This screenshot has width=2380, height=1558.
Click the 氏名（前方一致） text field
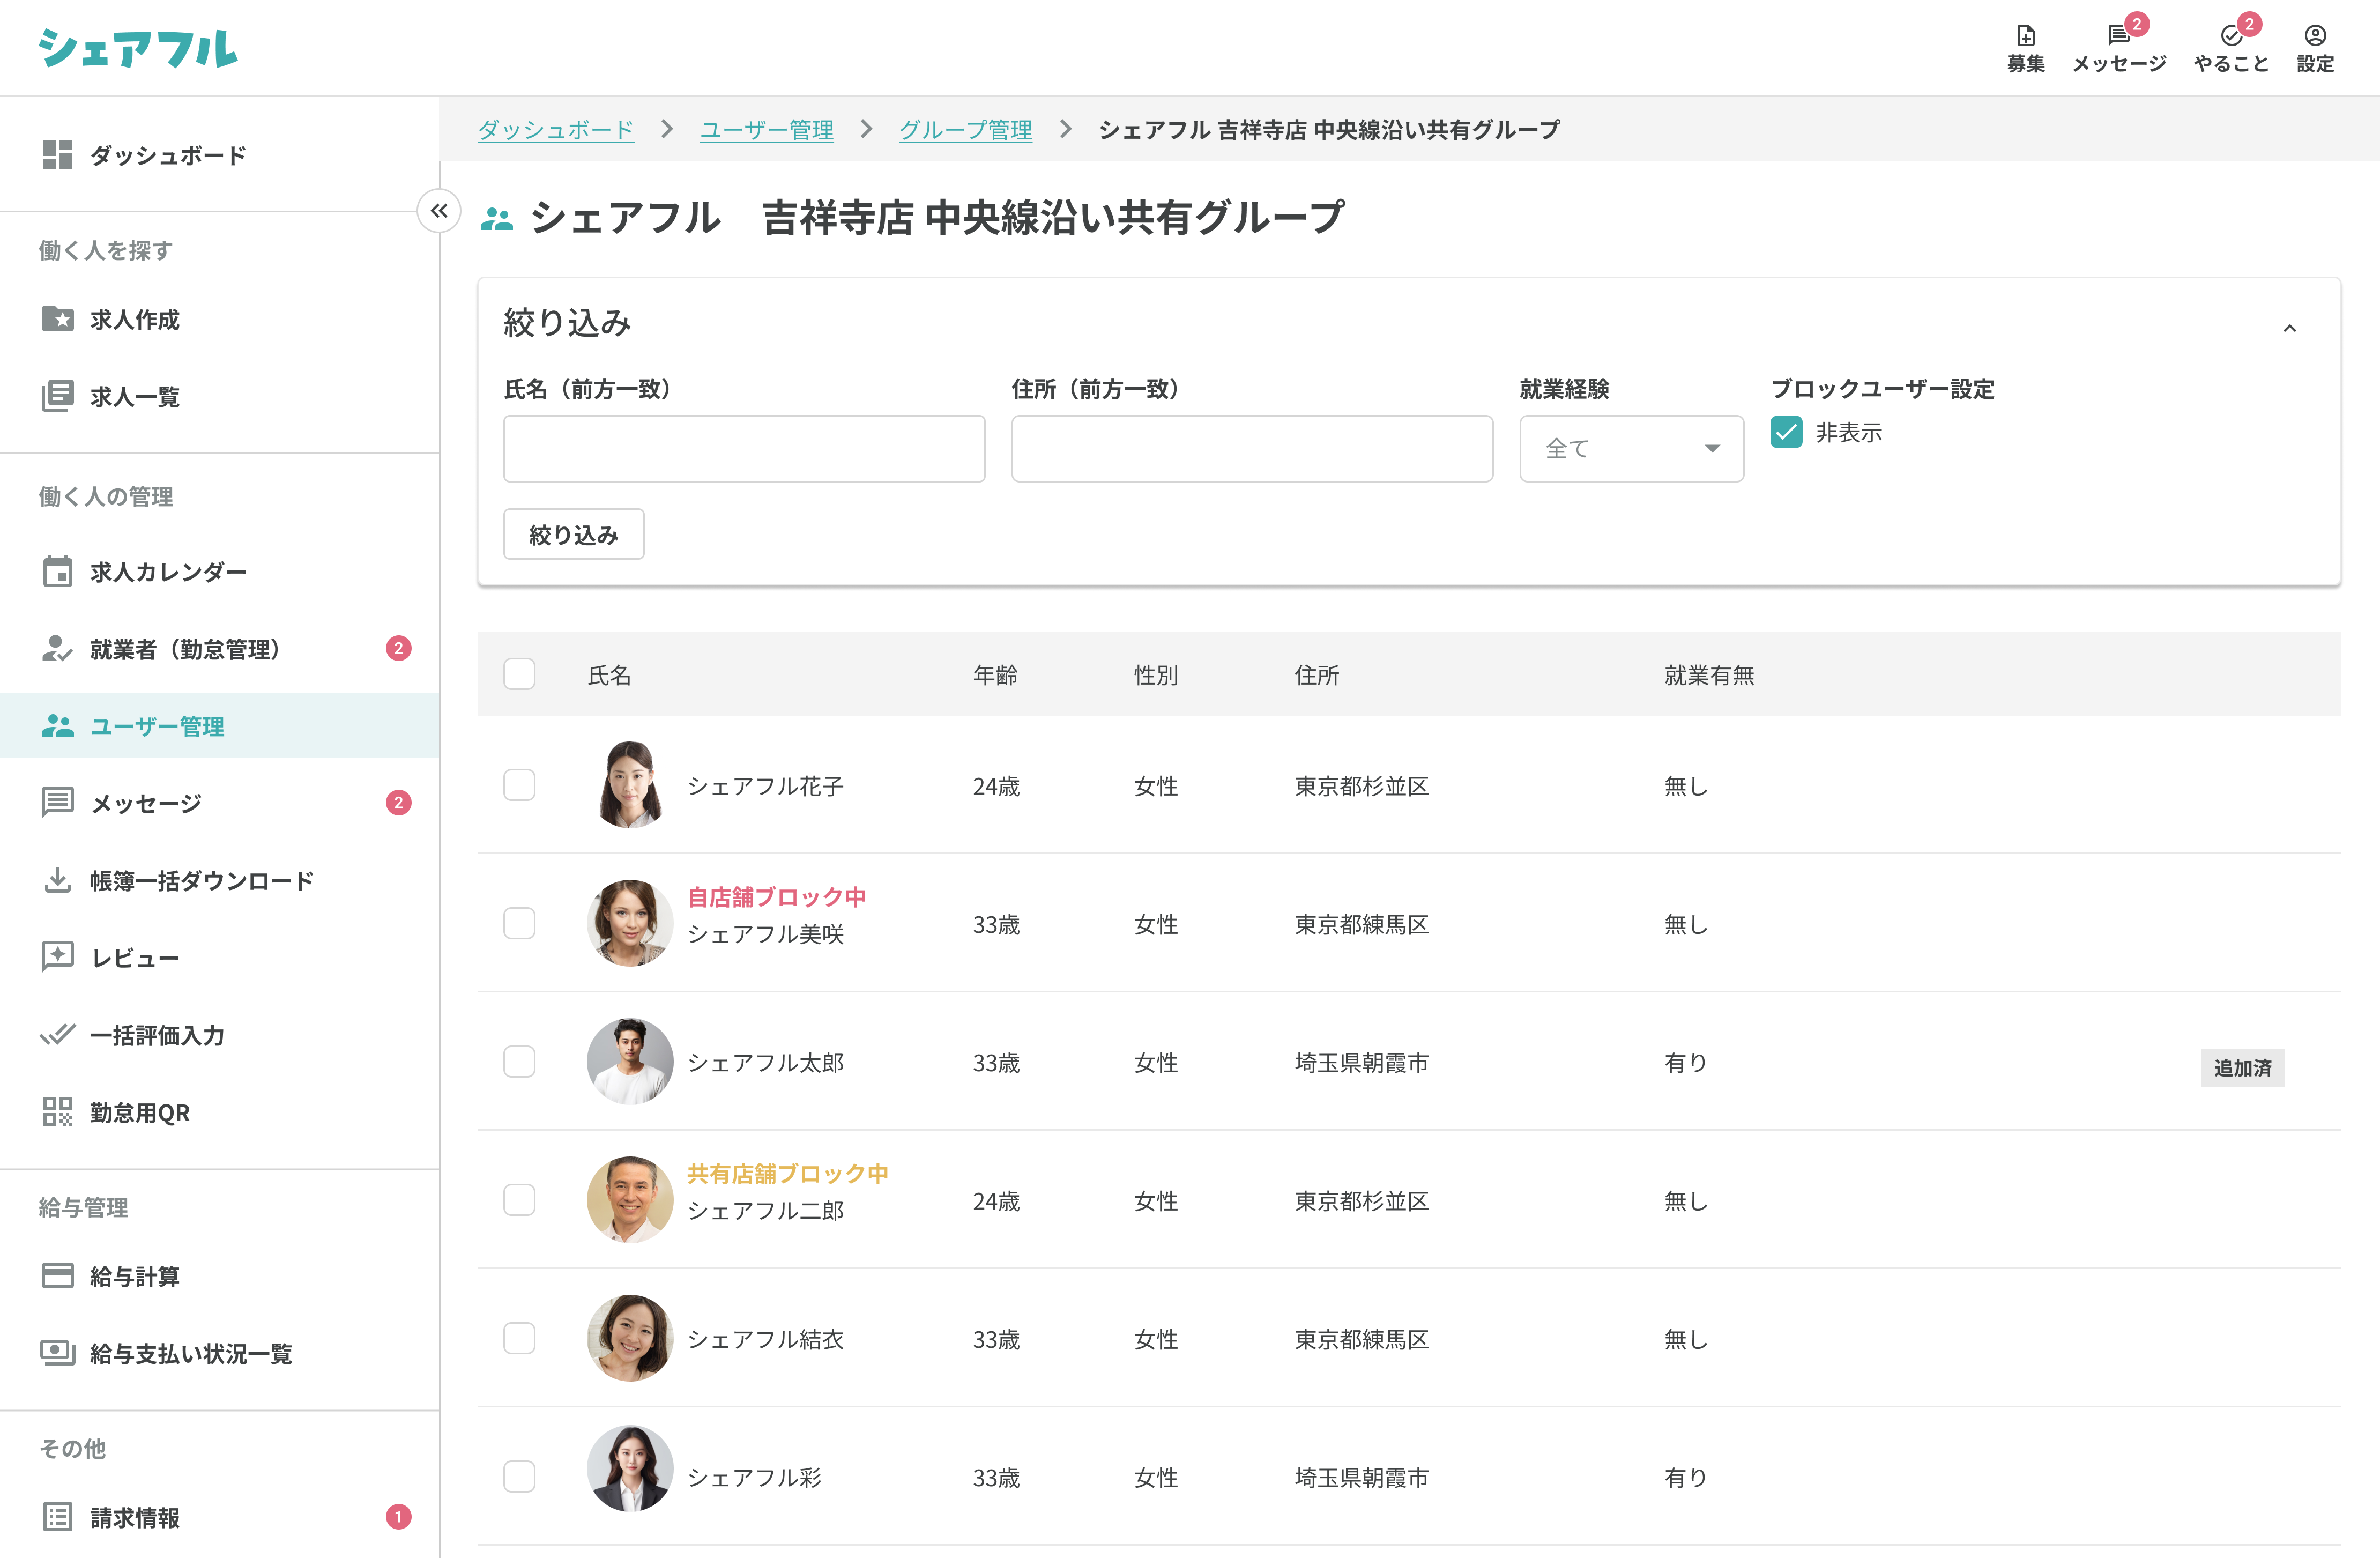tap(744, 448)
